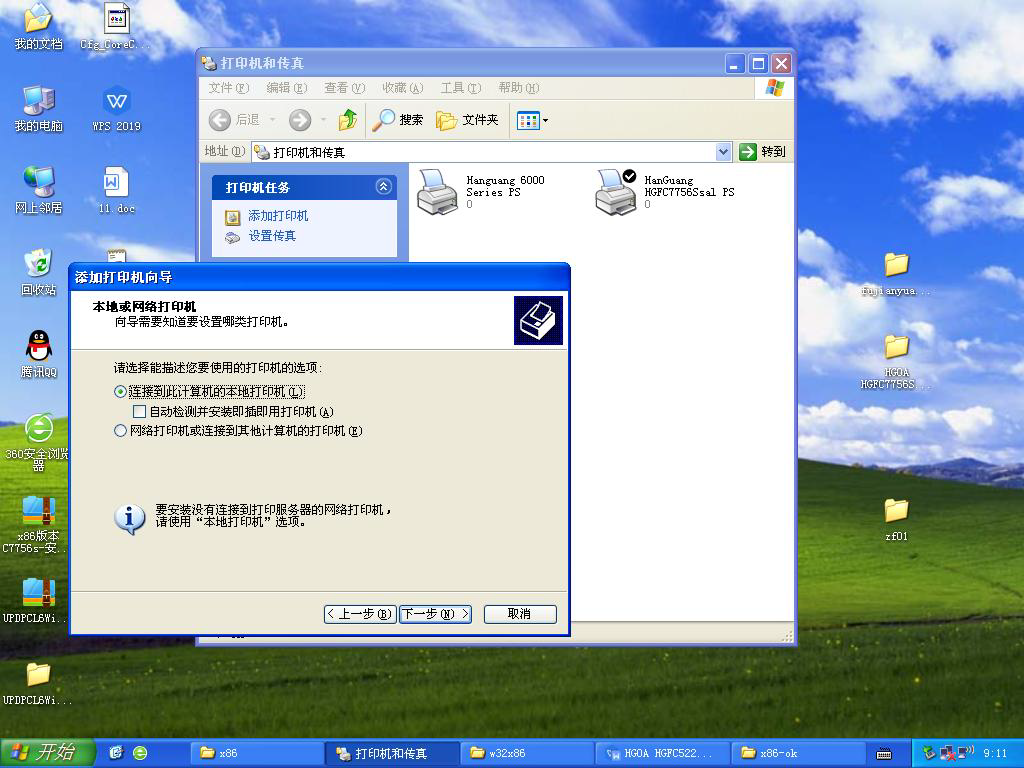Image resolution: width=1024 pixels, height=768 pixels.
Task: Open the 我的文档 desktop folder icon
Action: pyautogui.click(x=38, y=26)
